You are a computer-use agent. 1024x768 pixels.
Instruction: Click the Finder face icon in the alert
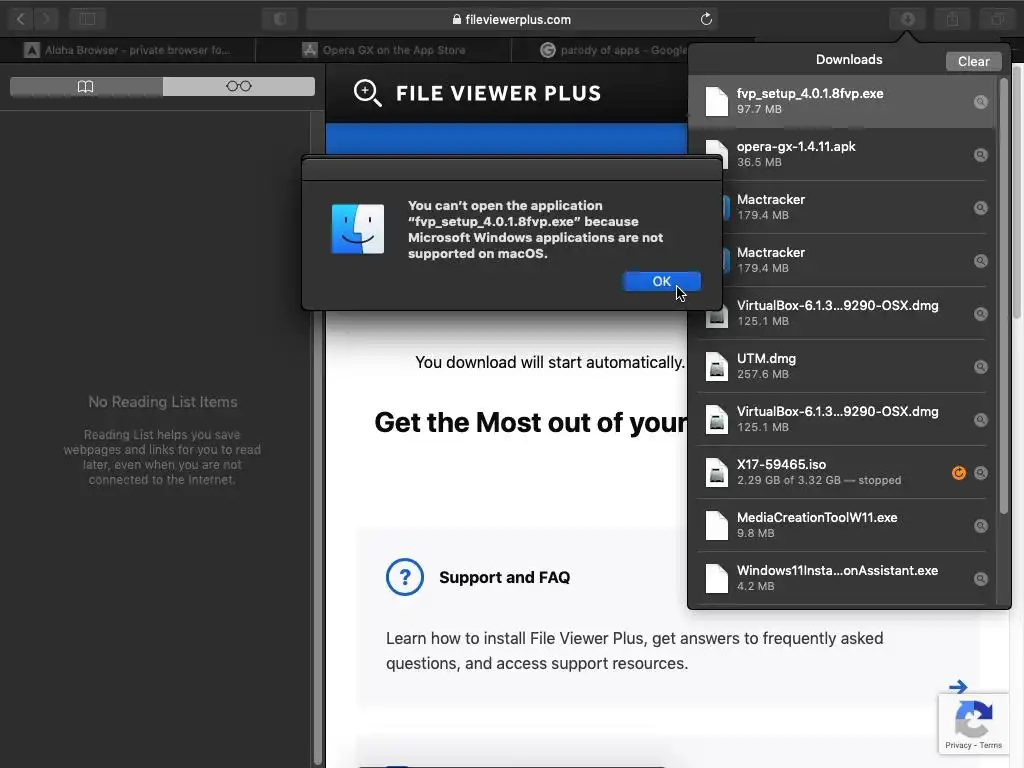tap(358, 229)
